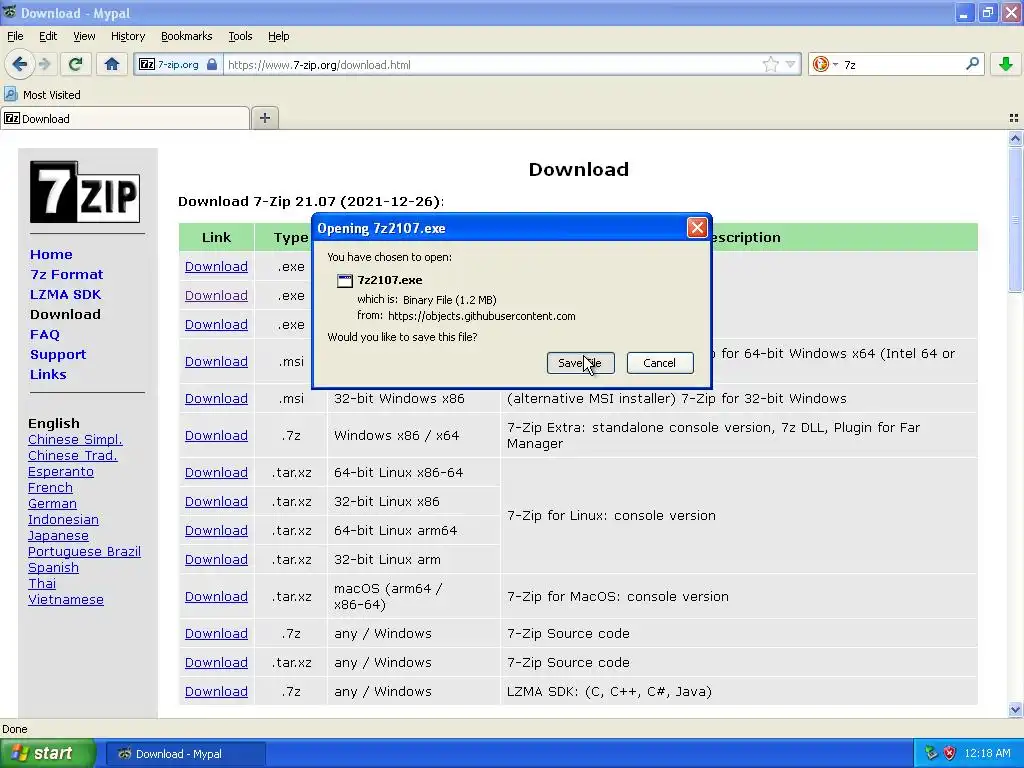Click the forward arrow button
The height and width of the screenshot is (768, 1024).
click(x=44, y=64)
